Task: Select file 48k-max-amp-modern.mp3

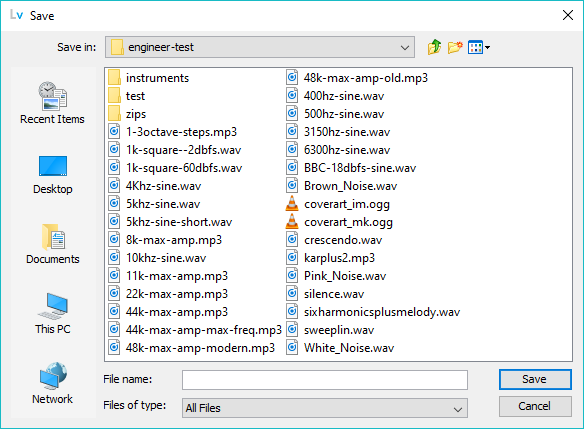Action: tap(191, 348)
